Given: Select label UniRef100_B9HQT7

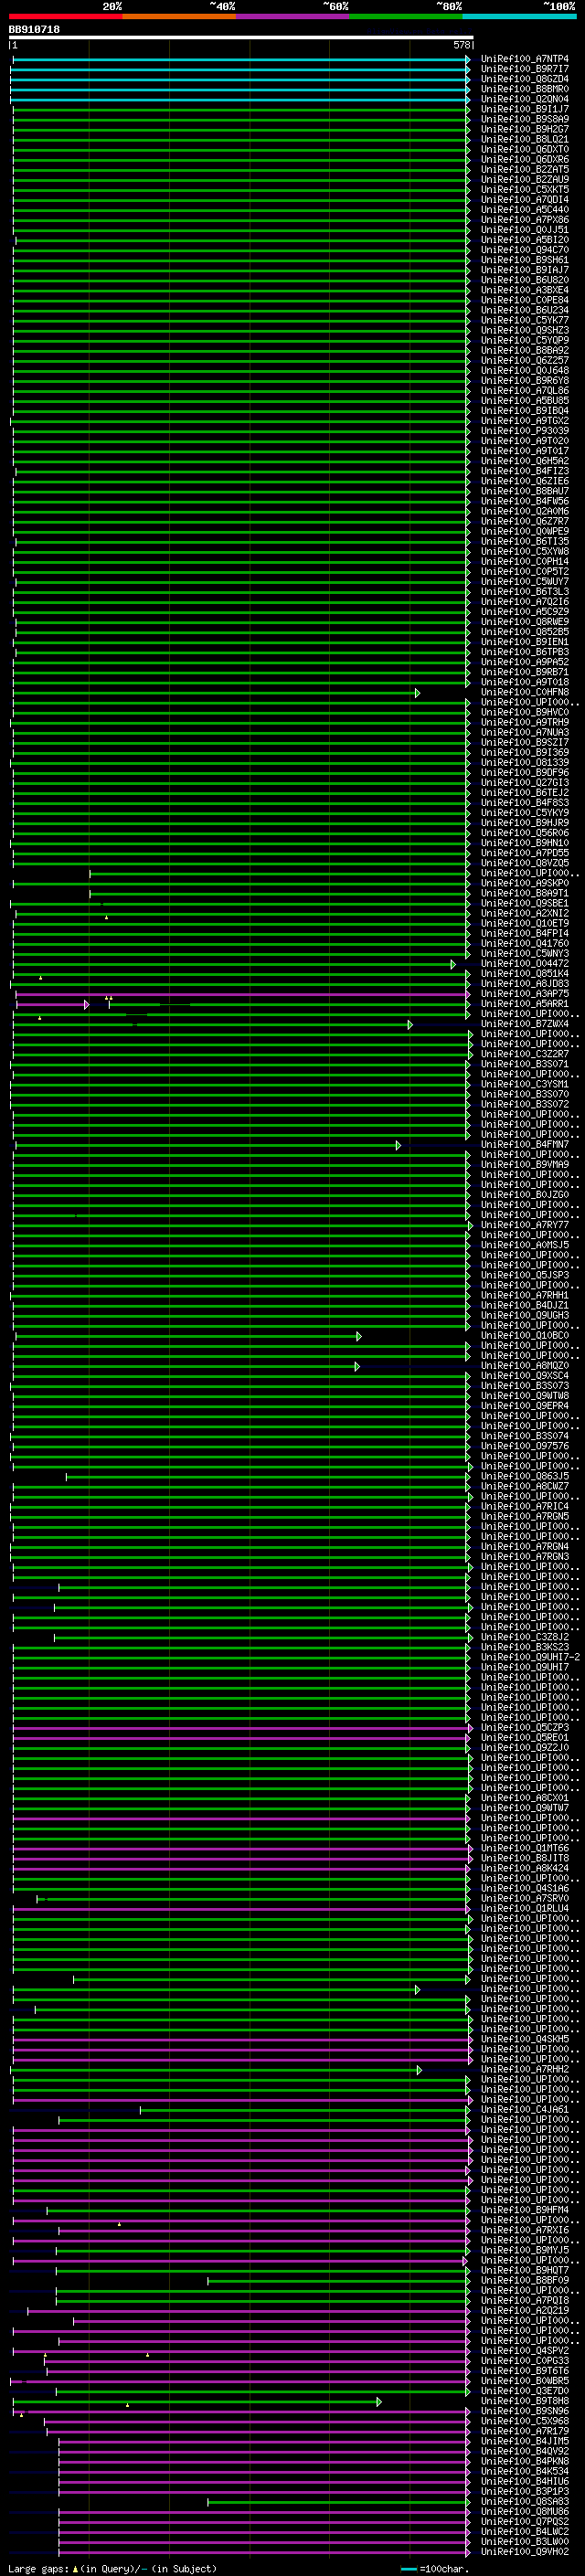Looking at the screenshot, I should point(525,2271).
